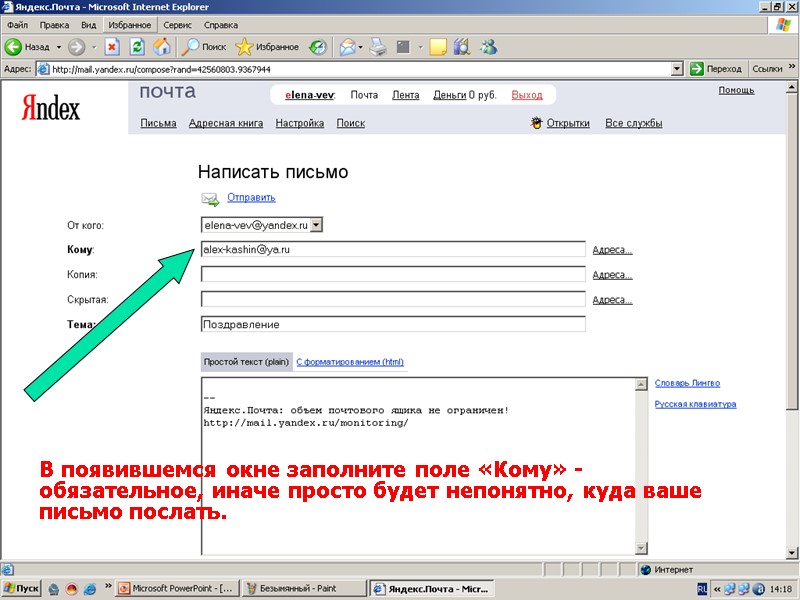Open the Mail icon dropdown arrow
The width and height of the screenshot is (800, 600).
point(360,47)
